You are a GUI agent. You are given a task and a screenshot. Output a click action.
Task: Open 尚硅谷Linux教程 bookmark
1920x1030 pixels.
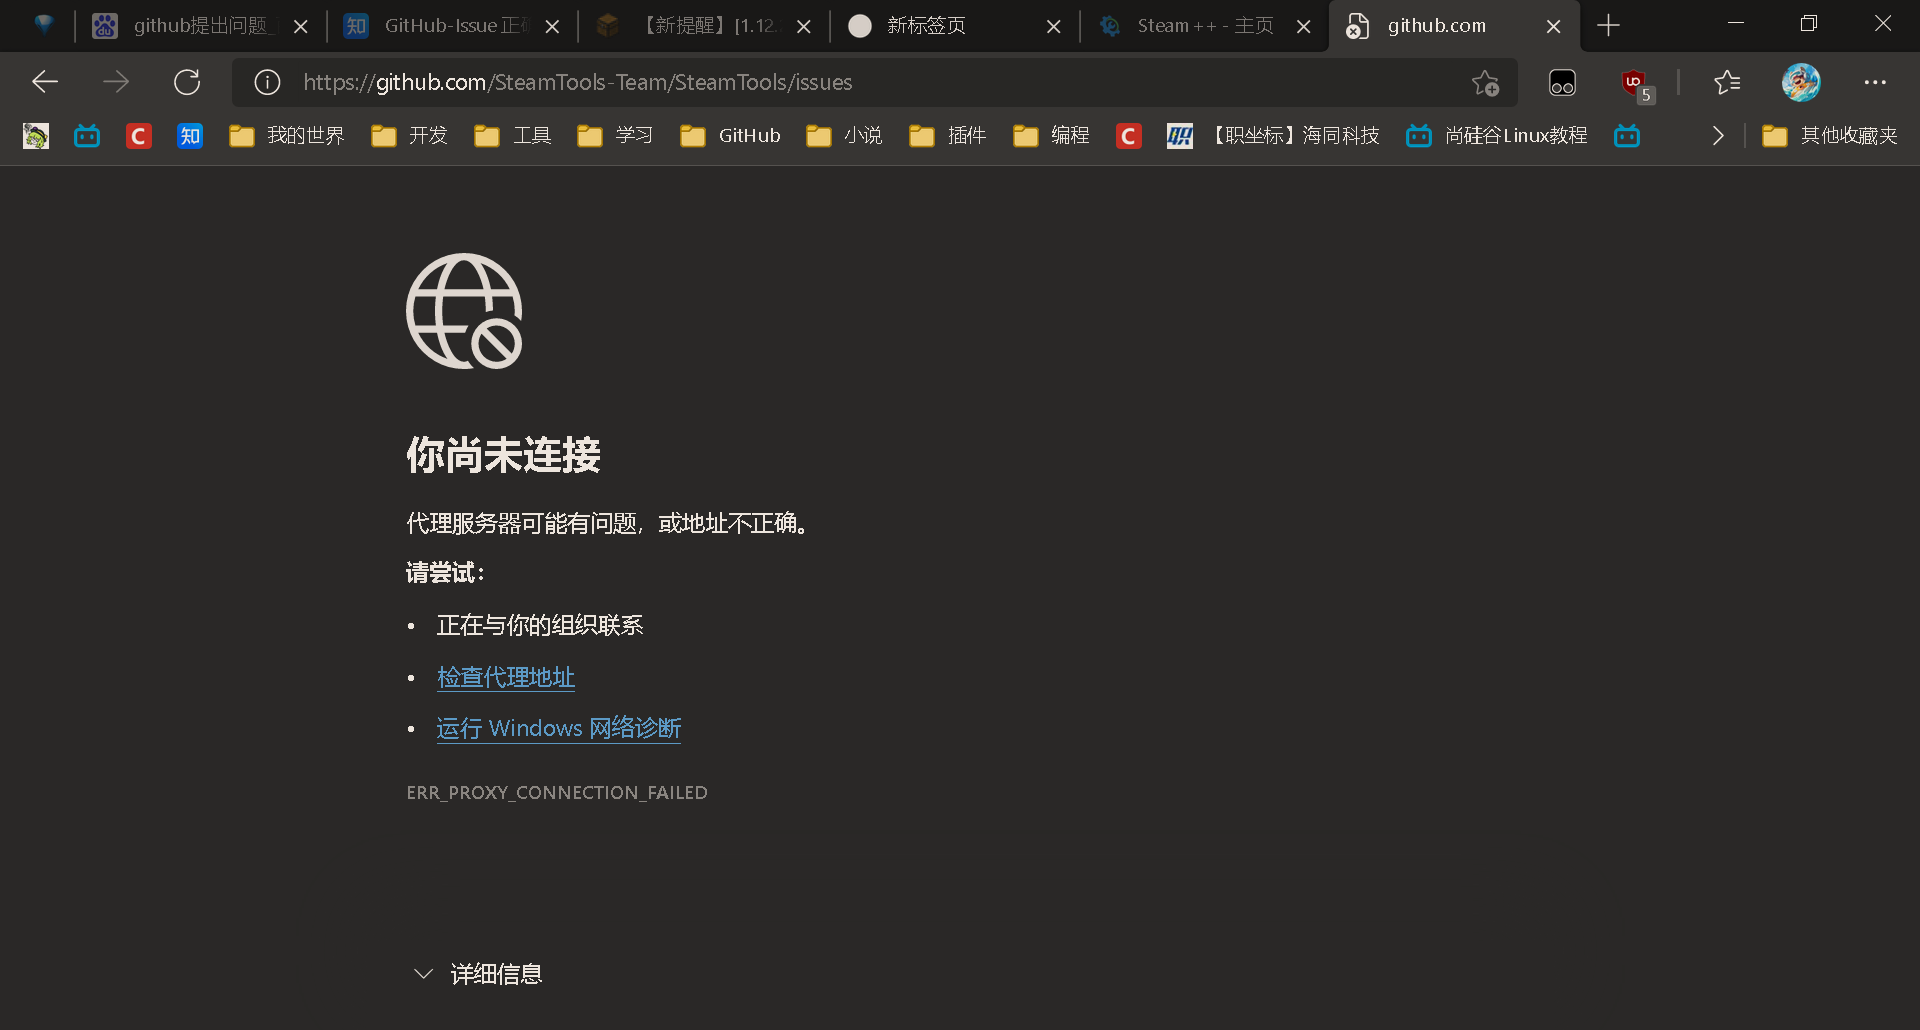point(1496,136)
